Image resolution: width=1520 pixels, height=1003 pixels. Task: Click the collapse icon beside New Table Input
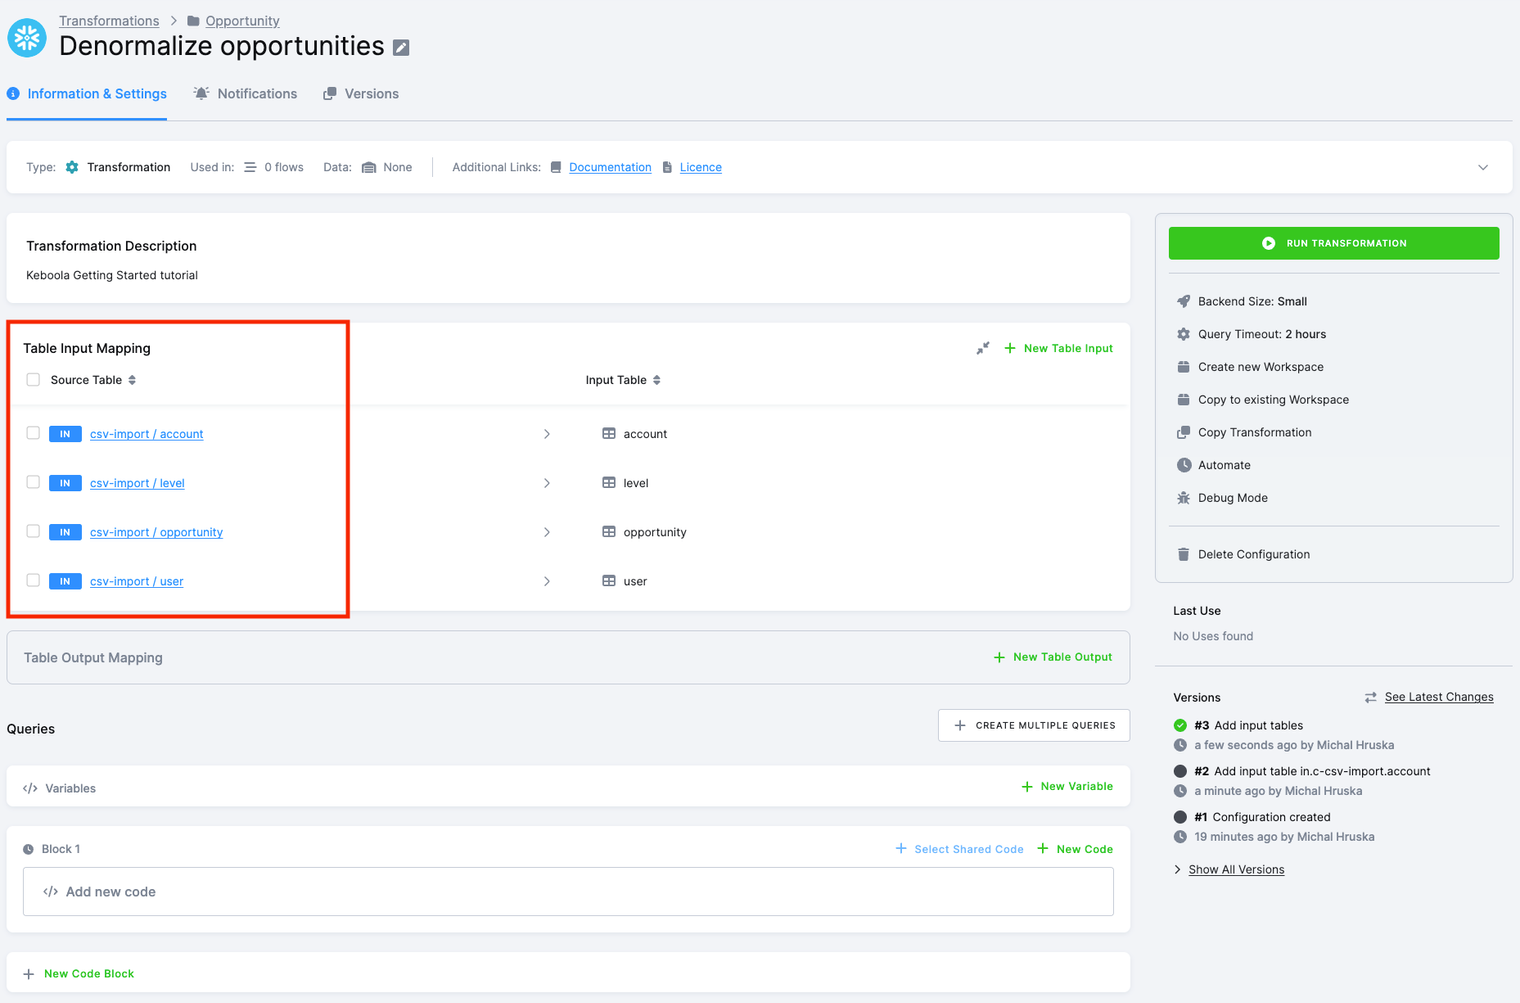pyautogui.click(x=983, y=348)
